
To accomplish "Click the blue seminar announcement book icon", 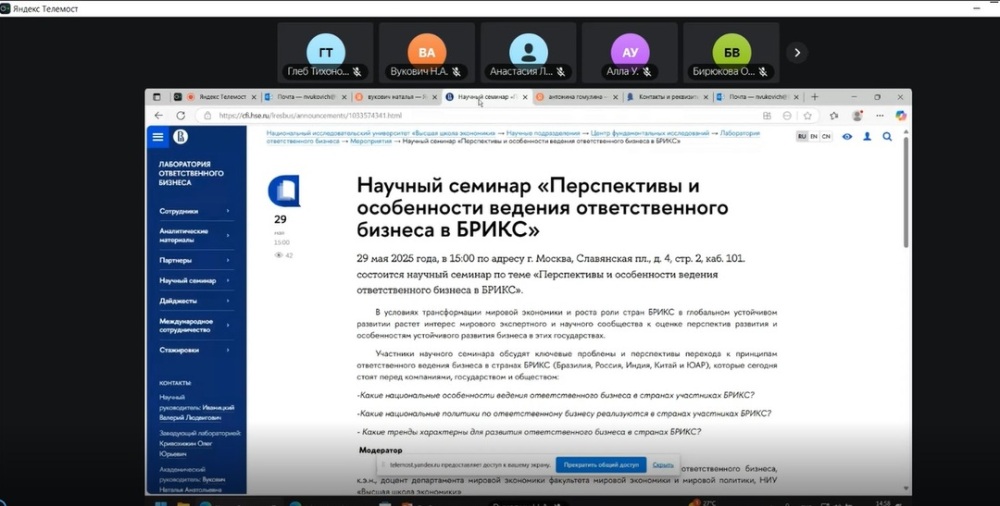I will 284,191.
